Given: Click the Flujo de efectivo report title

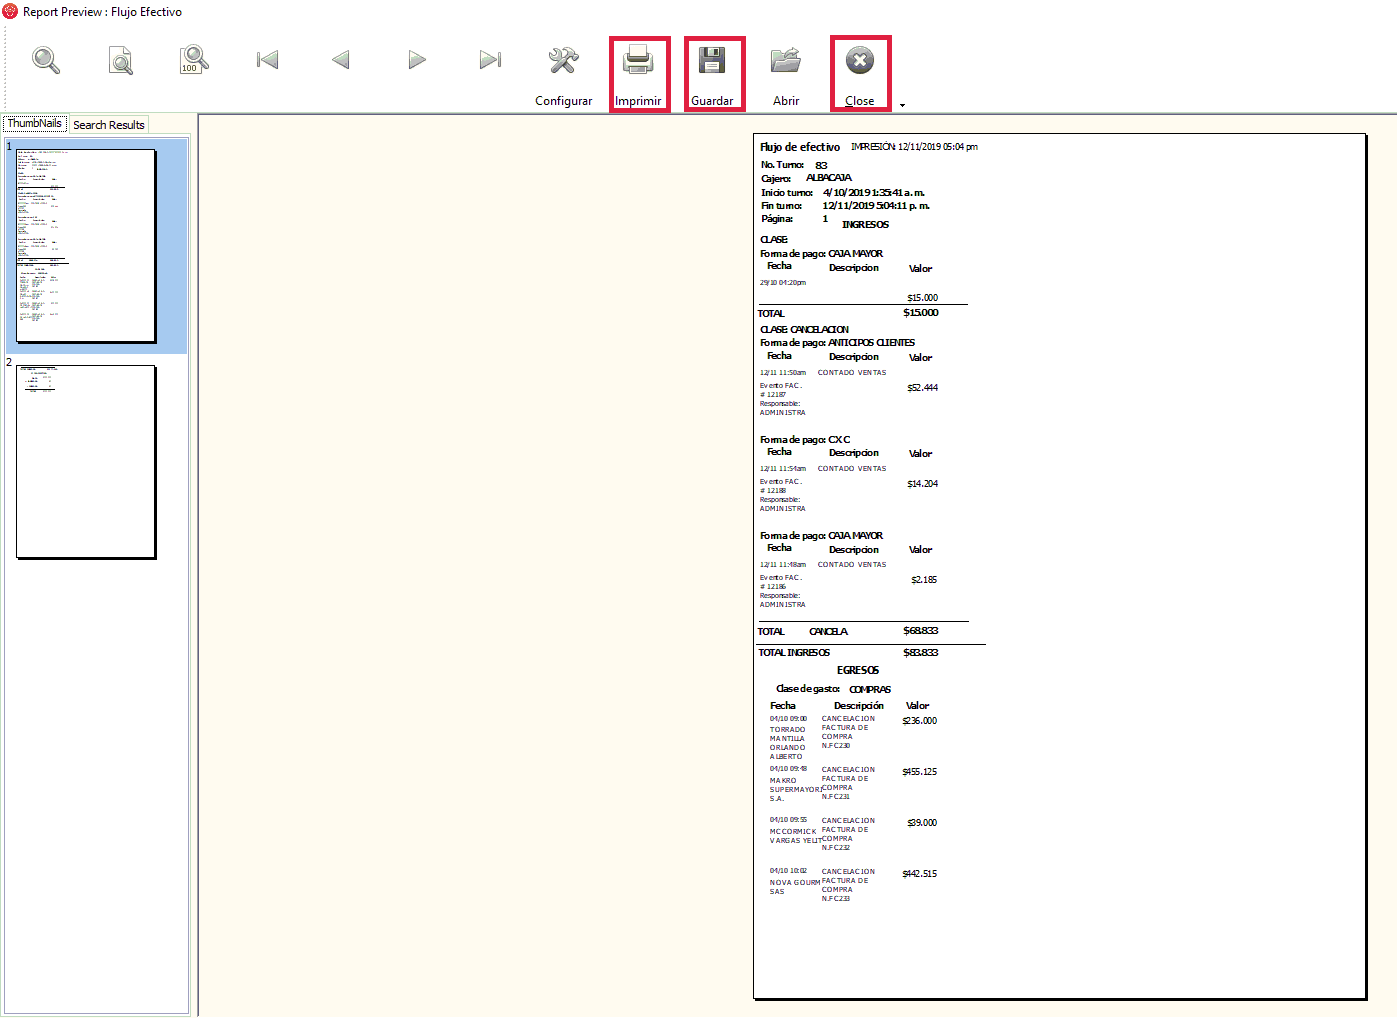Looking at the screenshot, I should tap(800, 147).
